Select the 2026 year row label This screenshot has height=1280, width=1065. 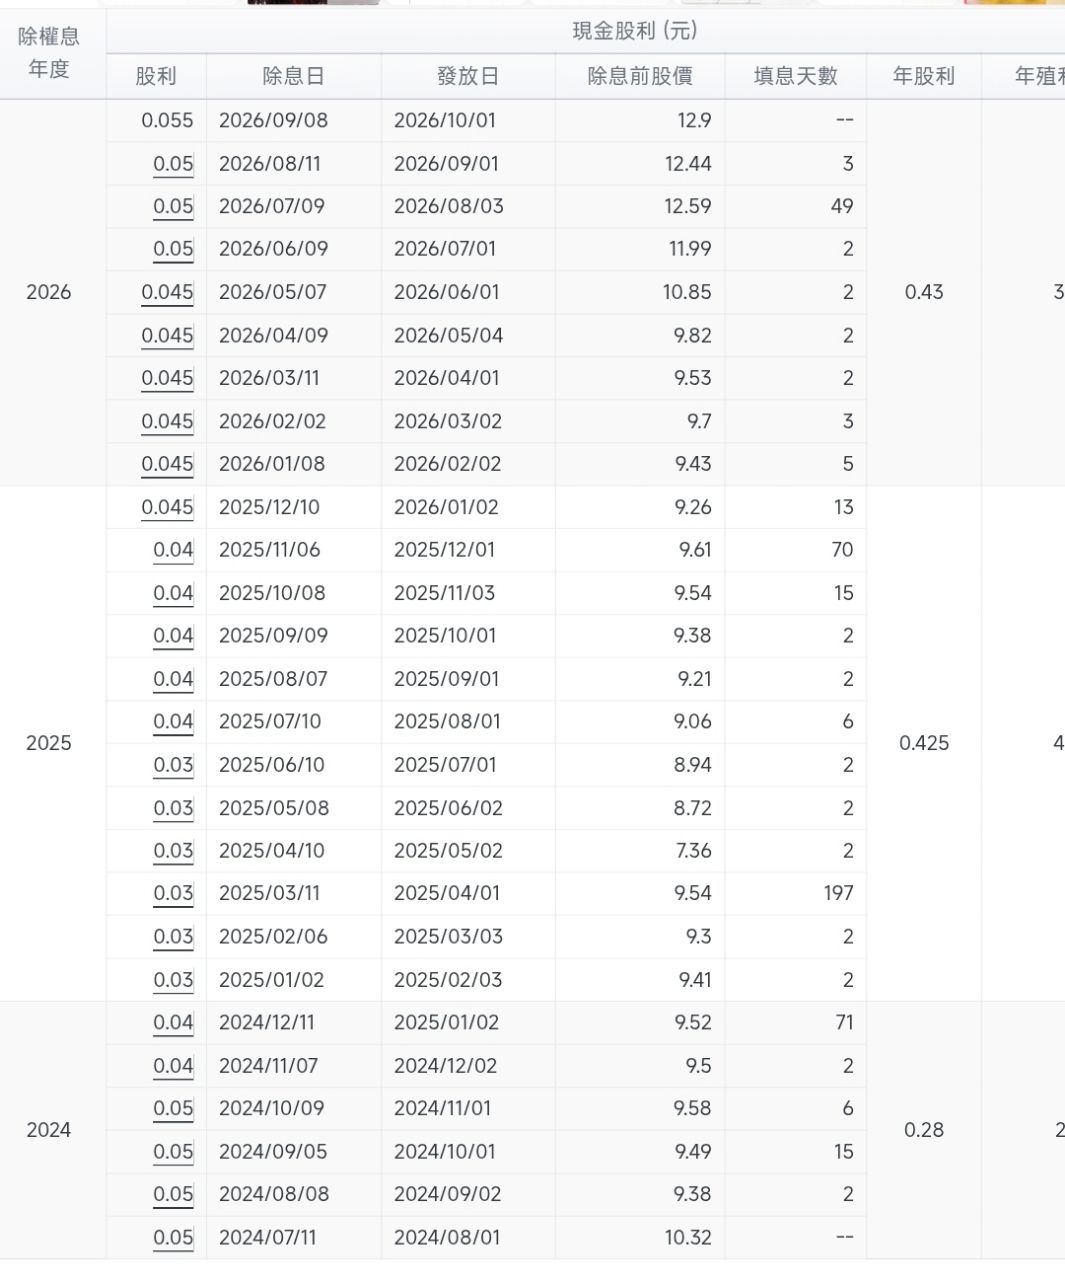click(x=49, y=292)
